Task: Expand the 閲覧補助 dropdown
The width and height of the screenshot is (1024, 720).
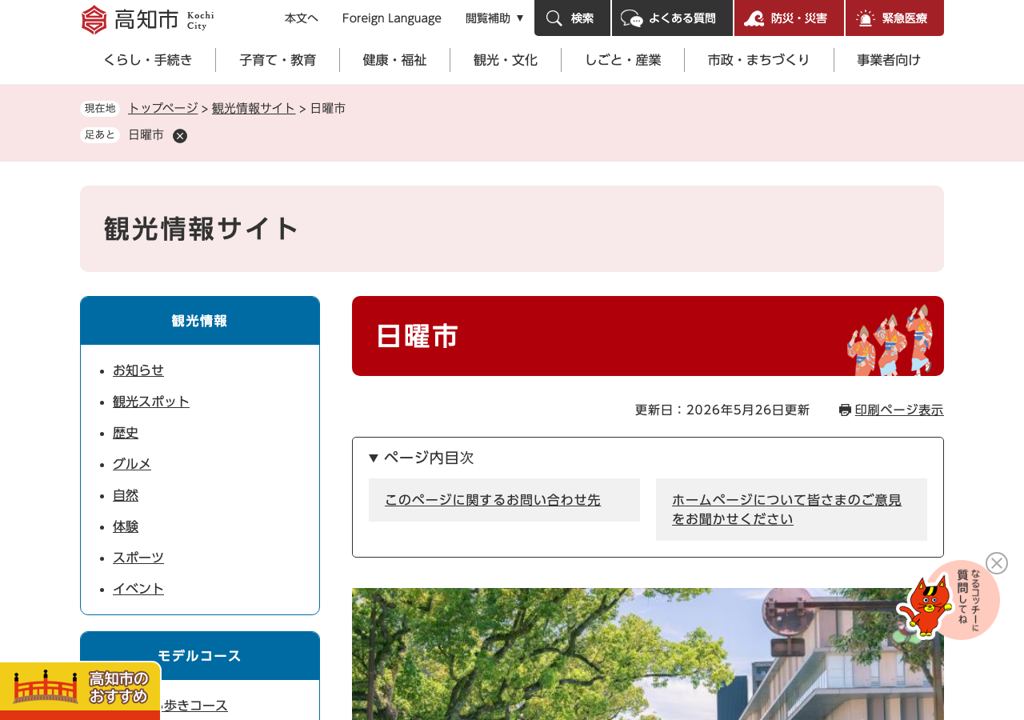Action: (x=494, y=18)
